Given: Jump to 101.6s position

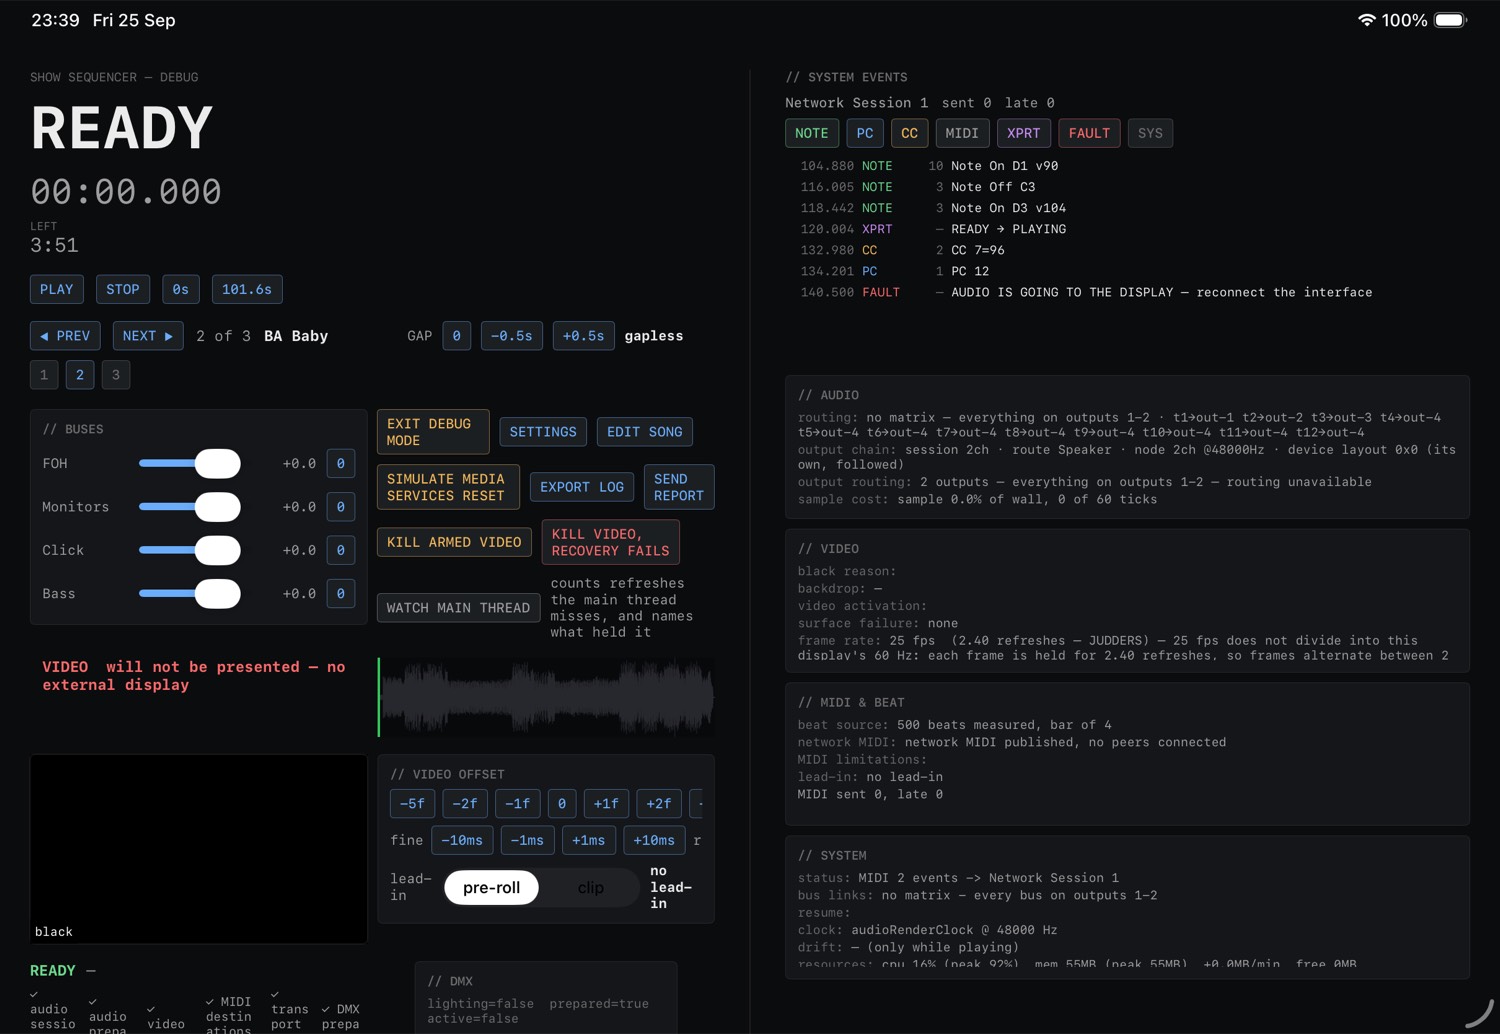Looking at the screenshot, I should pyautogui.click(x=247, y=289).
